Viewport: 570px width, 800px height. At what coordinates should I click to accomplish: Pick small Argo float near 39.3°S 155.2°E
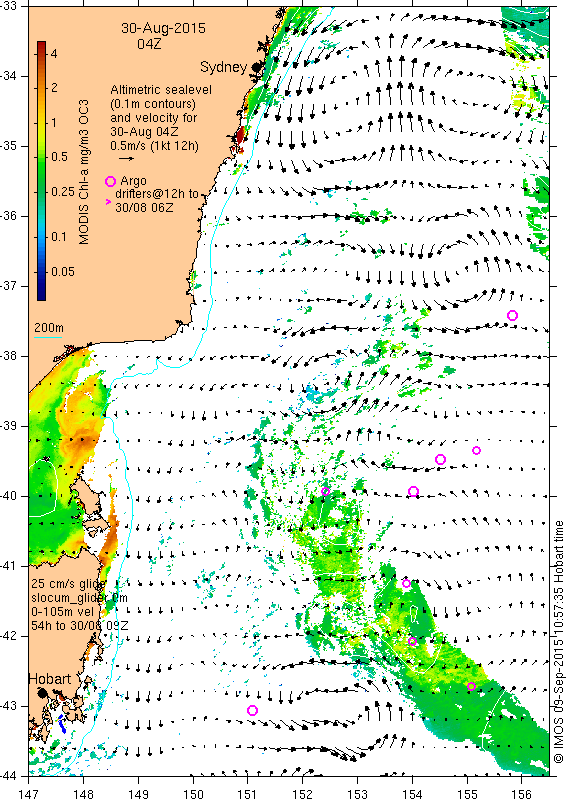click(476, 451)
